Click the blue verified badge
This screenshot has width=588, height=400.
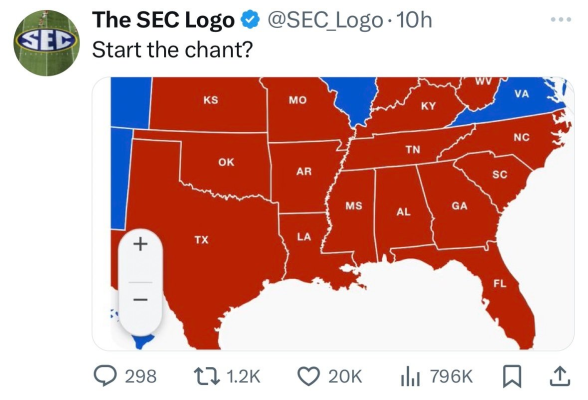(250, 20)
